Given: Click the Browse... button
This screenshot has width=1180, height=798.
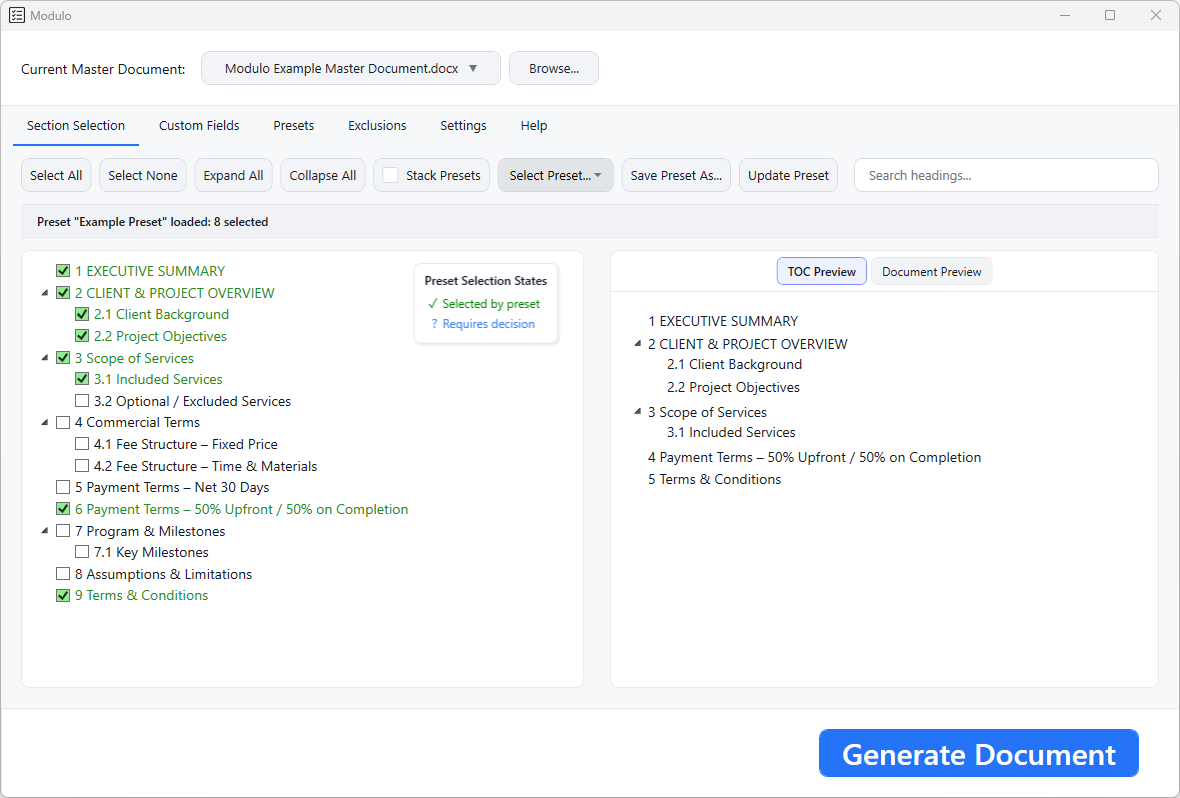Looking at the screenshot, I should (554, 69).
